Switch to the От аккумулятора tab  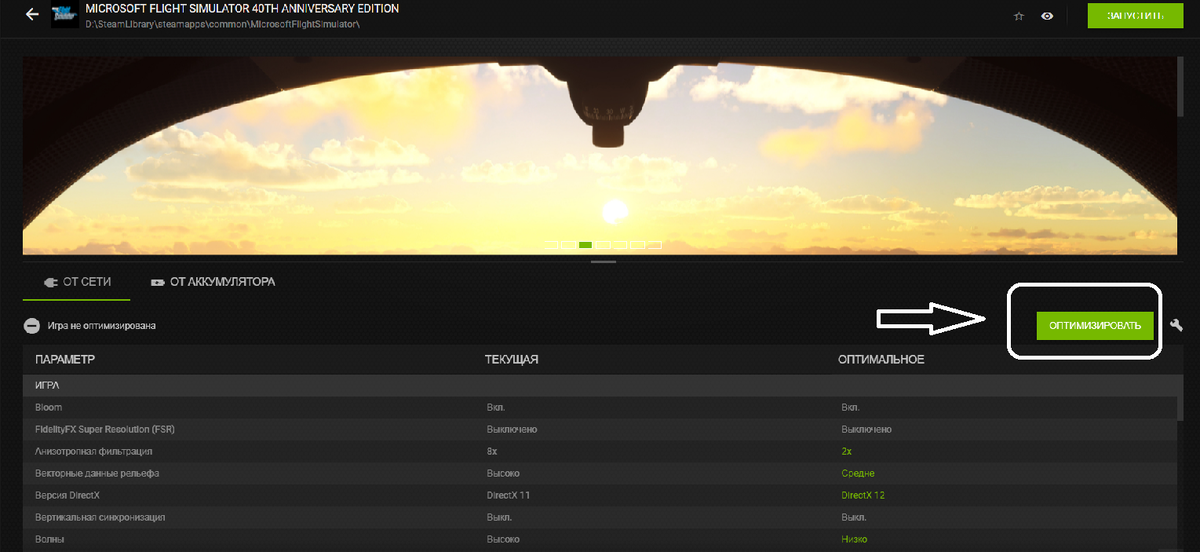tap(212, 282)
